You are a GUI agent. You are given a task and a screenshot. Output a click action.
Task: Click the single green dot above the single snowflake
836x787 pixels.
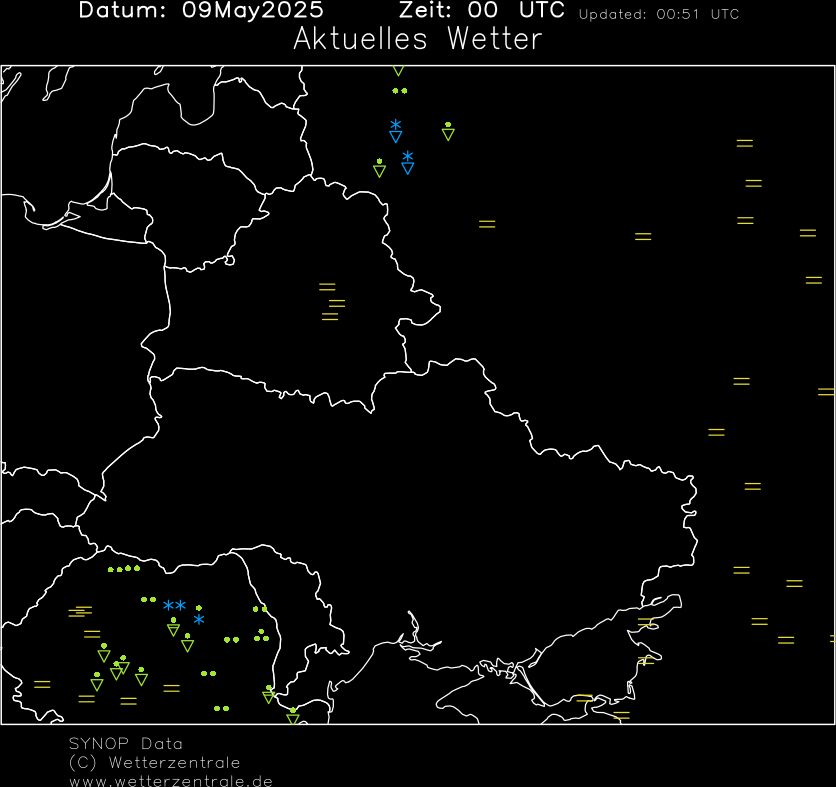[x=199, y=608]
